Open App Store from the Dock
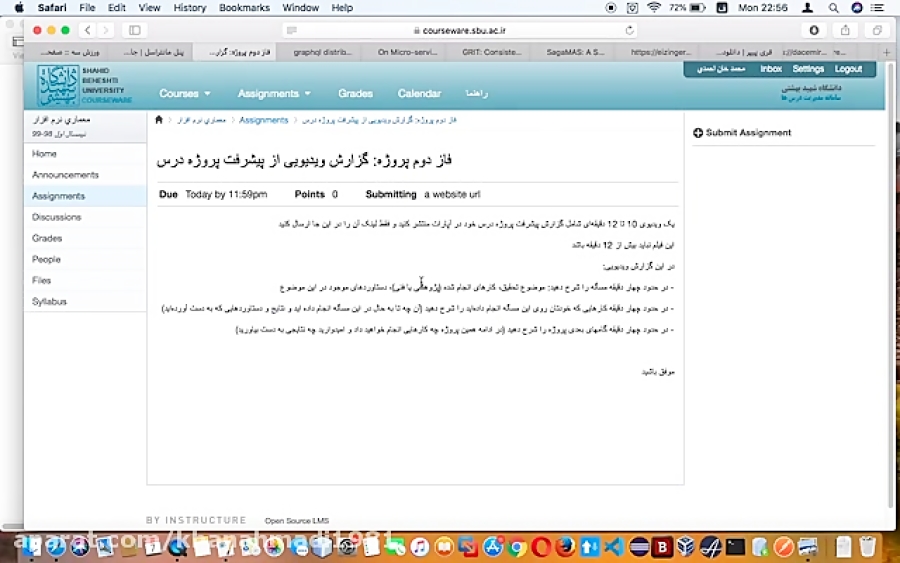The image size is (900, 563). tap(492, 546)
